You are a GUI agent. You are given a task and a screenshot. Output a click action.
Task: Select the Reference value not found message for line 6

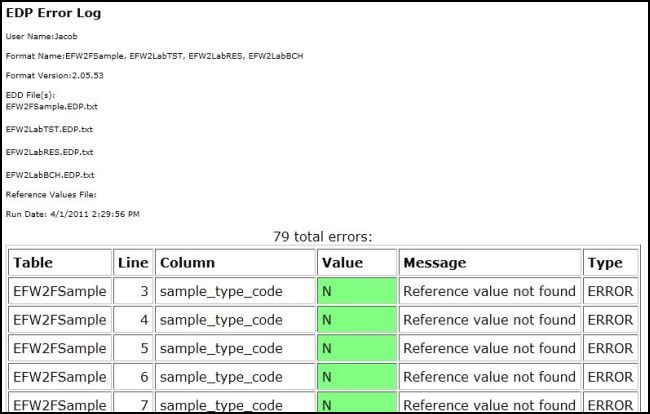[x=489, y=378]
